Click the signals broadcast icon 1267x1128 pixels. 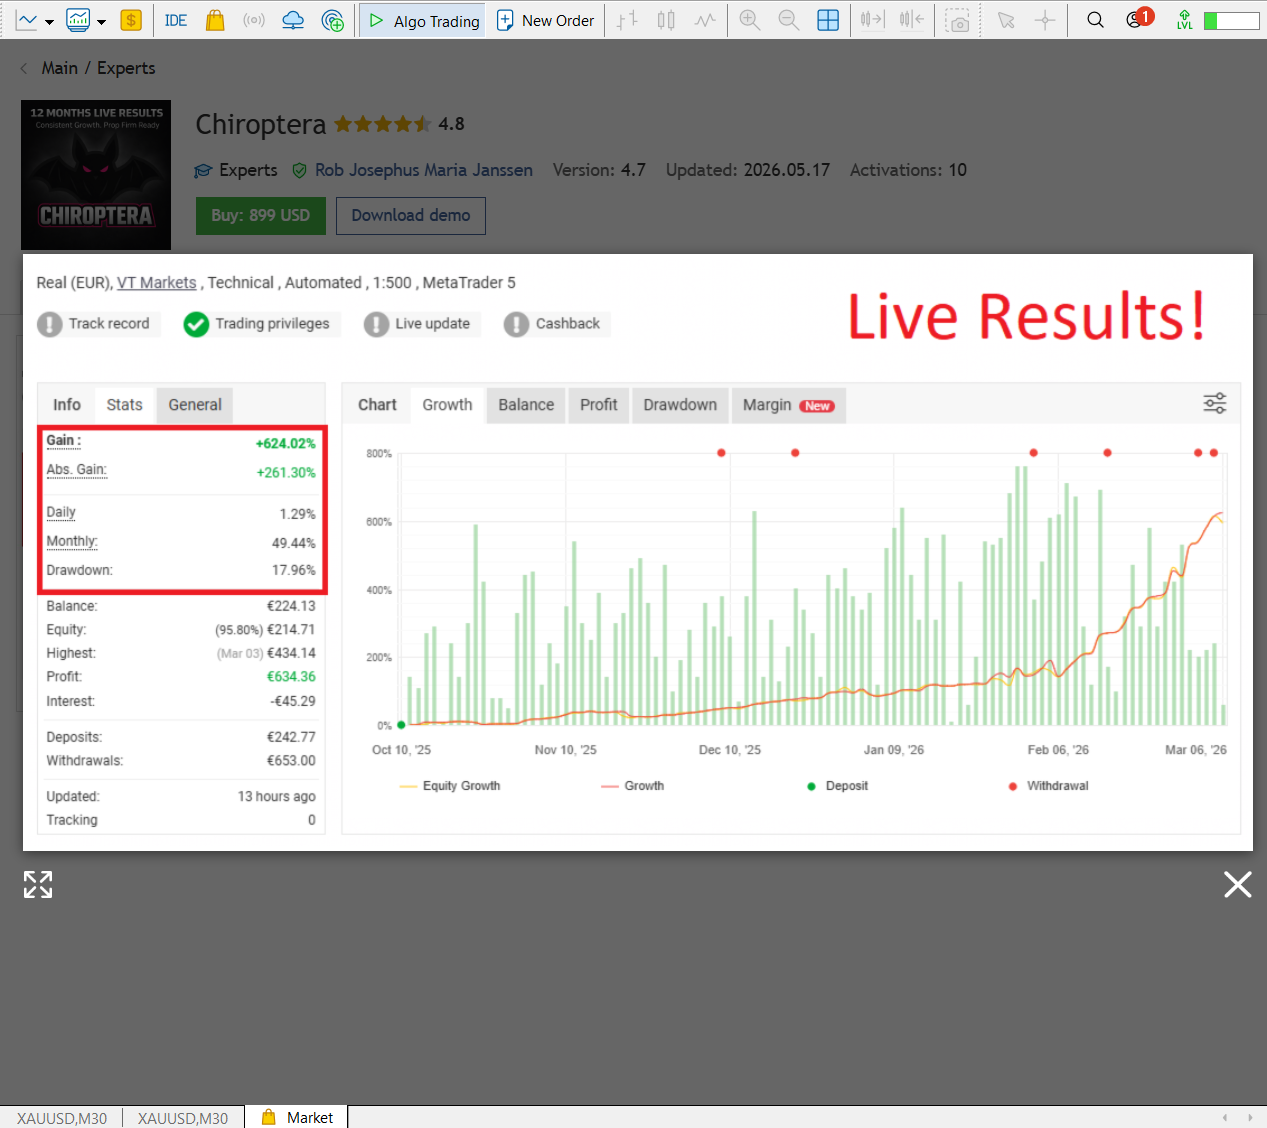tap(254, 20)
